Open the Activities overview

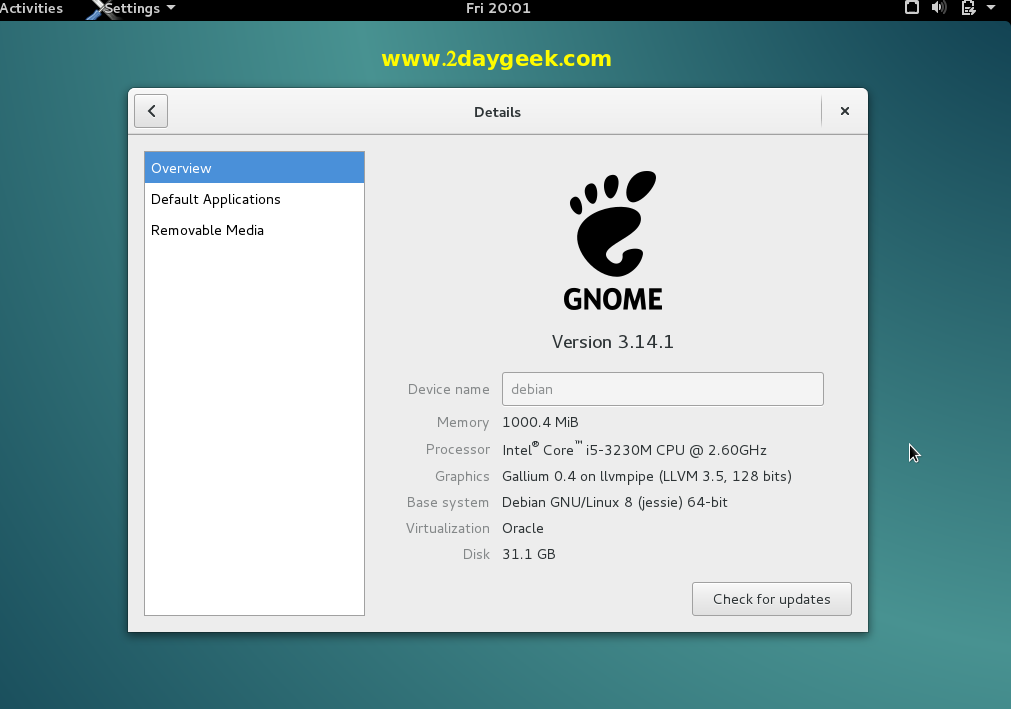click(31, 8)
